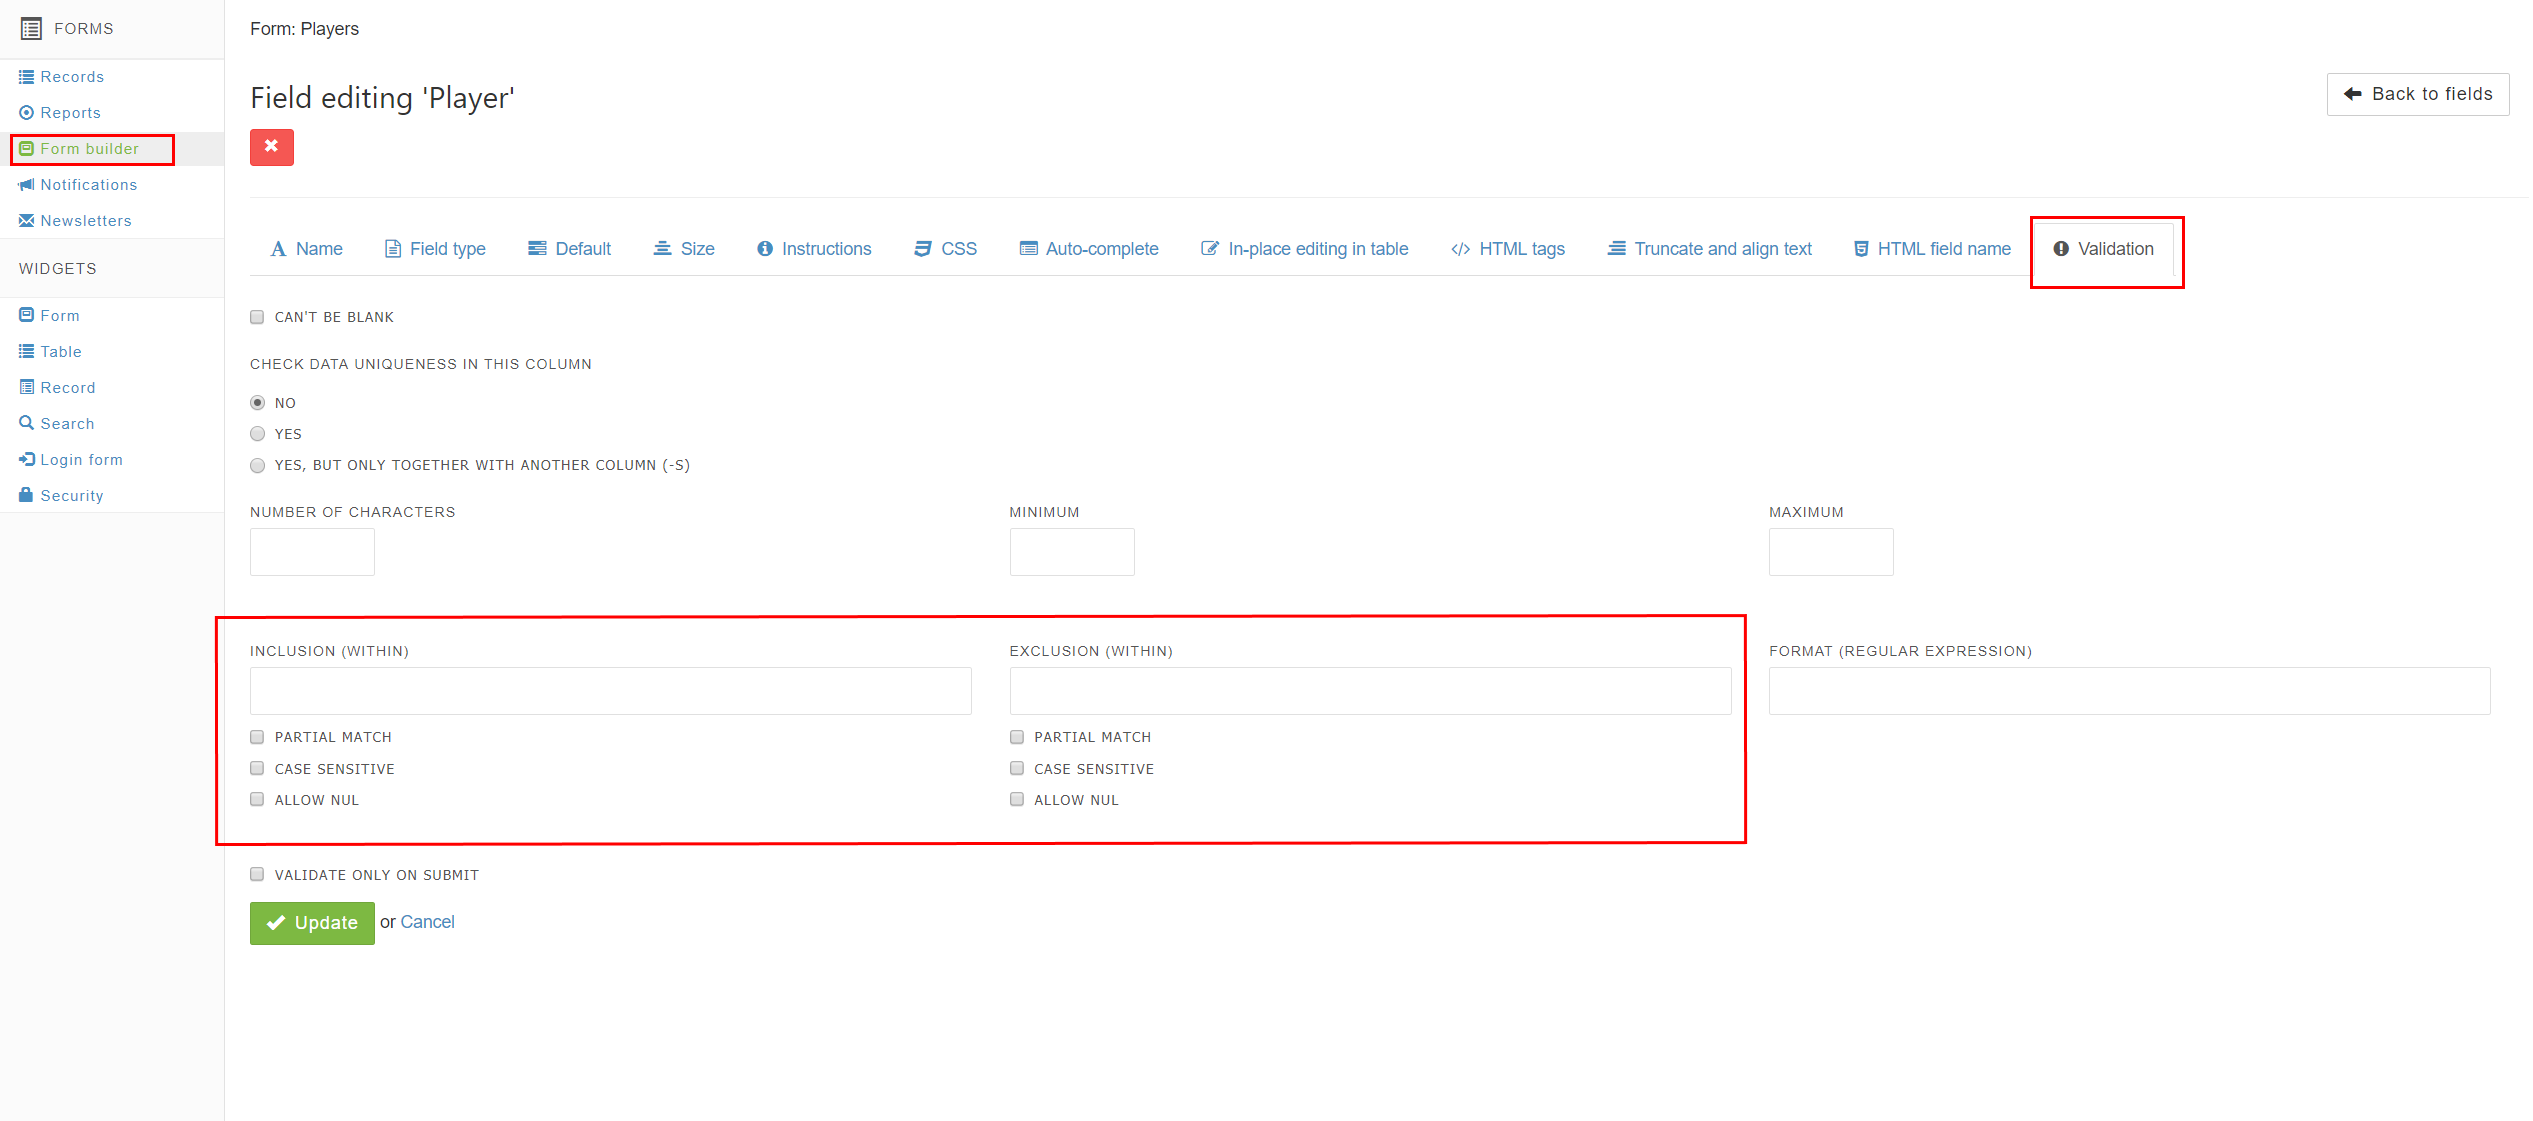Click the Records list icon in sidebar
Viewport: 2533px width, 1121px height.
[x=27, y=77]
